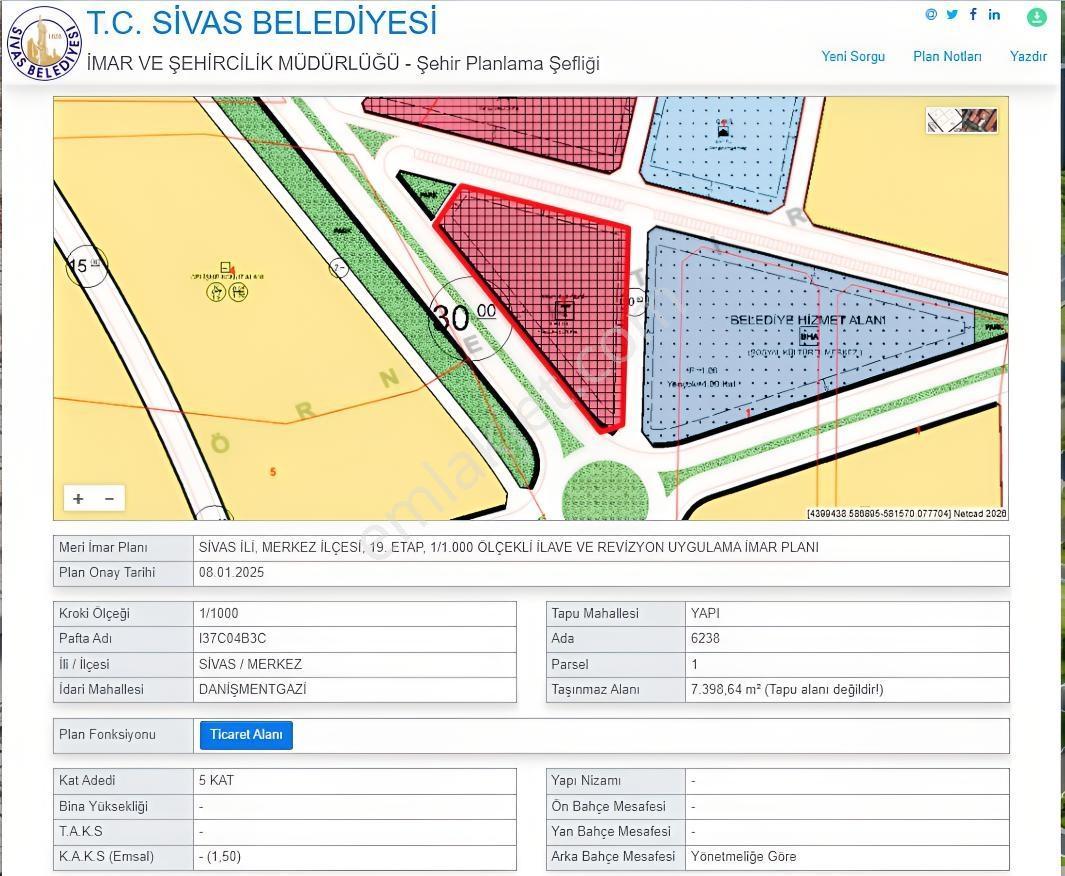Click the Bina Yüksekliği row label

pyautogui.click(x=103, y=806)
